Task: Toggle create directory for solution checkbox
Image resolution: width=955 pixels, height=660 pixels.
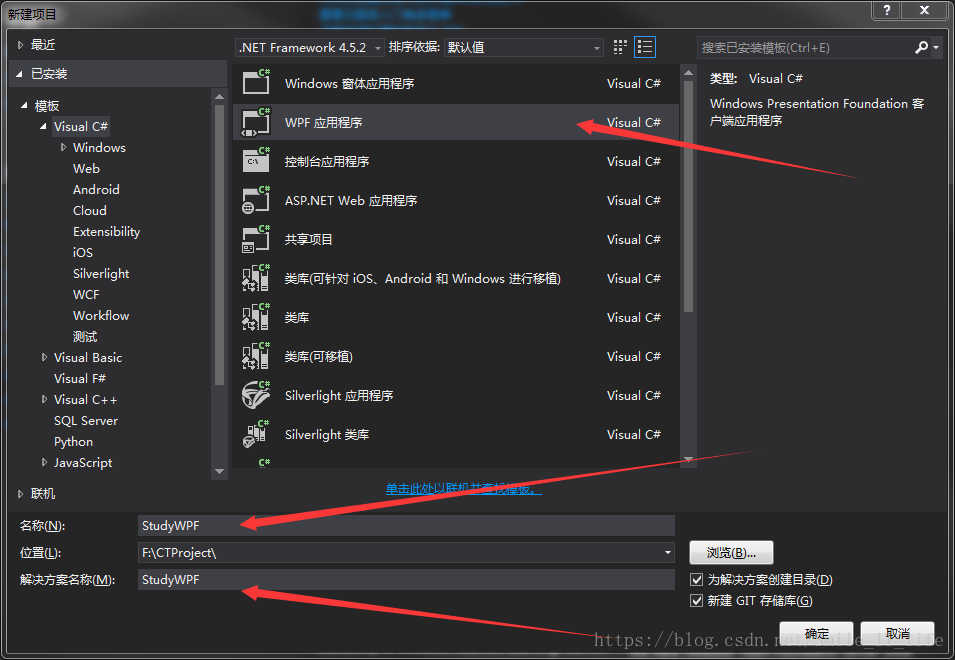Action: [697, 579]
